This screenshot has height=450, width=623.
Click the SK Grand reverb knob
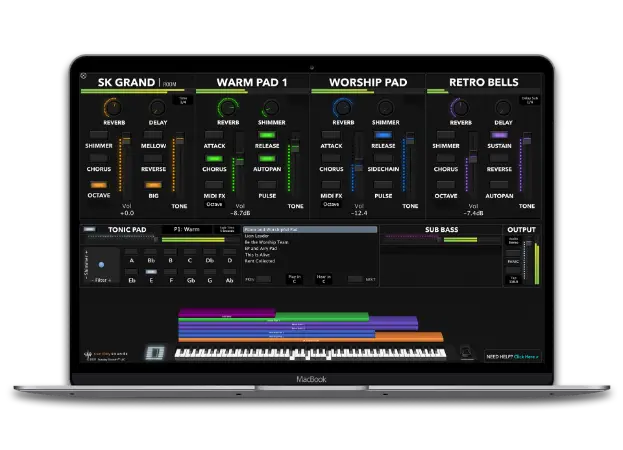coord(112,107)
